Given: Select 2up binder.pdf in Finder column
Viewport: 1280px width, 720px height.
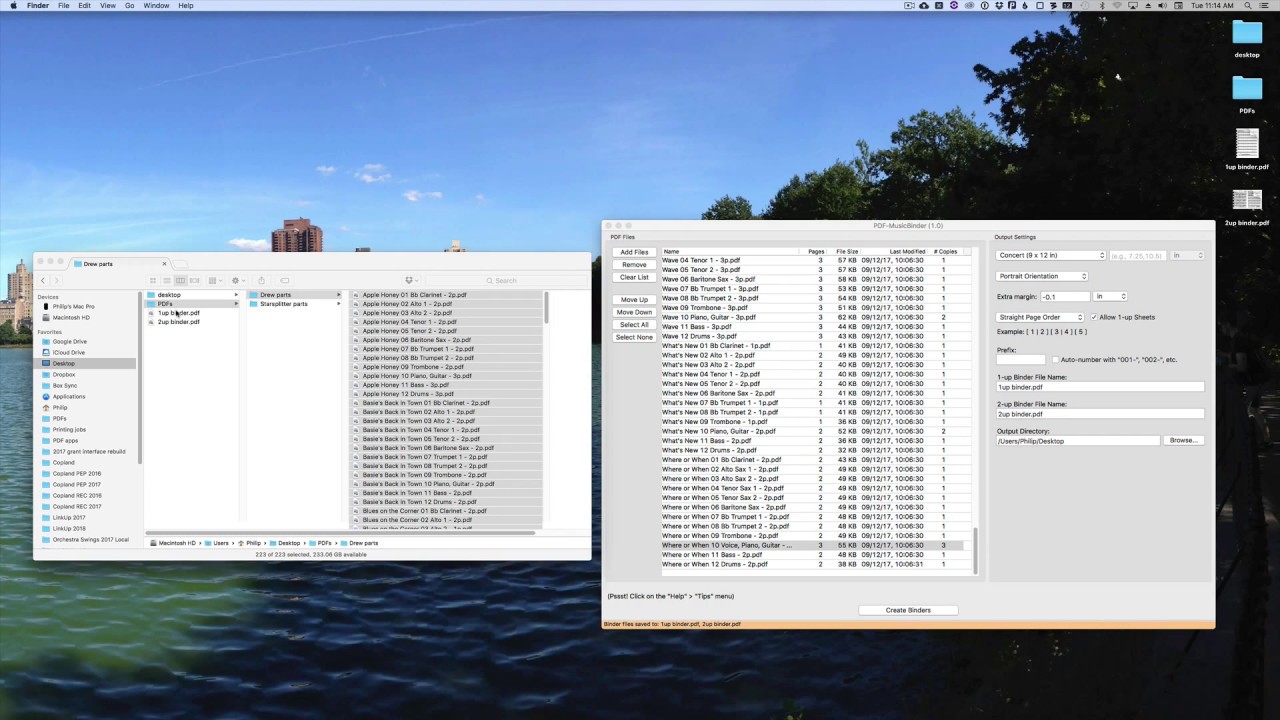Looking at the screenshot, I should 178,322.
